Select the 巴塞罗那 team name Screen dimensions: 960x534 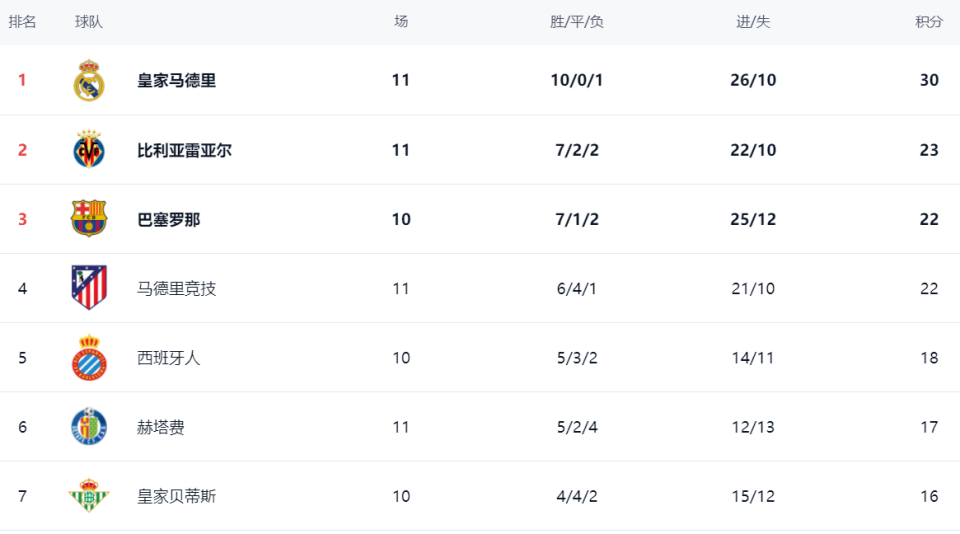click(169, 219)
